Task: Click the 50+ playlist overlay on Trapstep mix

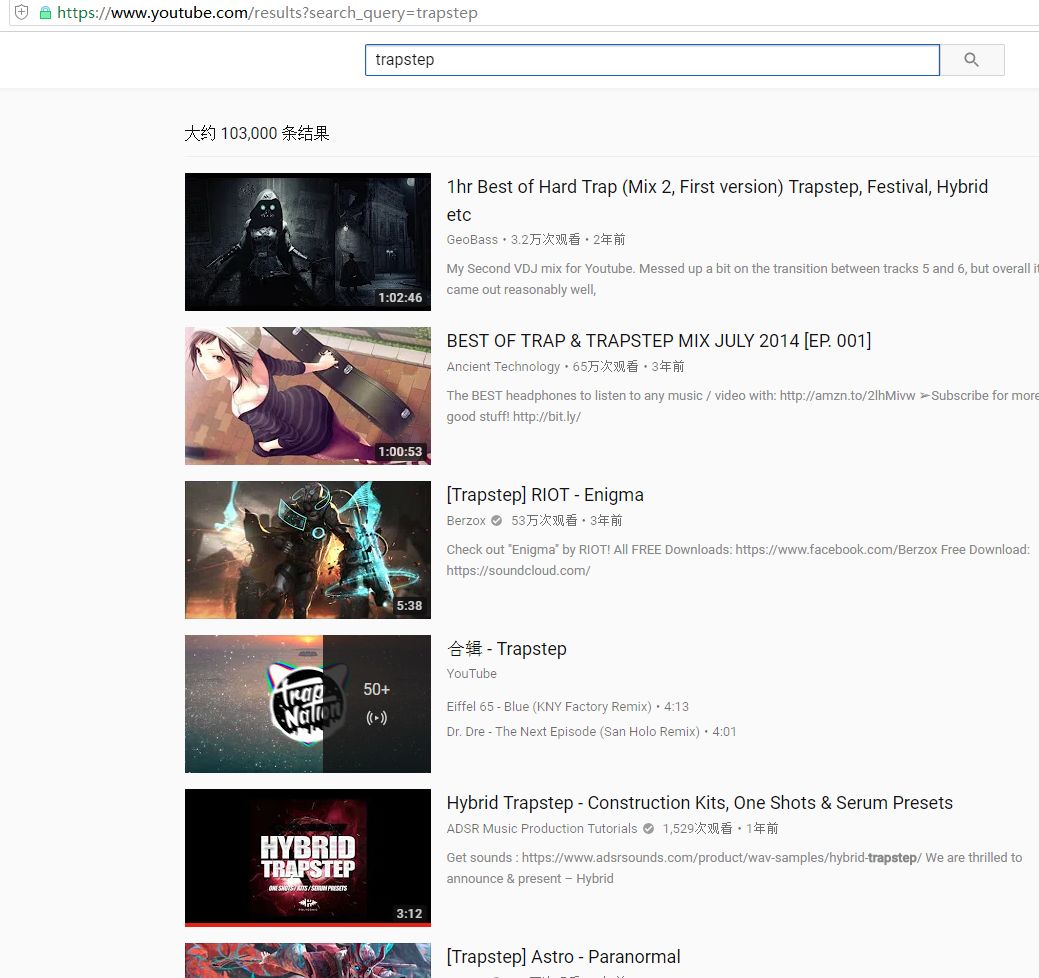Action: pyautogui.click(x=376, y=704)
